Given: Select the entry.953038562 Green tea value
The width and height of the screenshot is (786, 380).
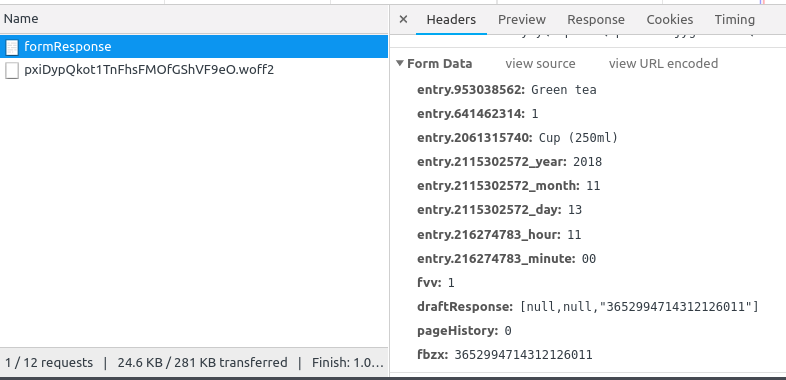Looking at the screenshot, I should (x=563, y=90).
